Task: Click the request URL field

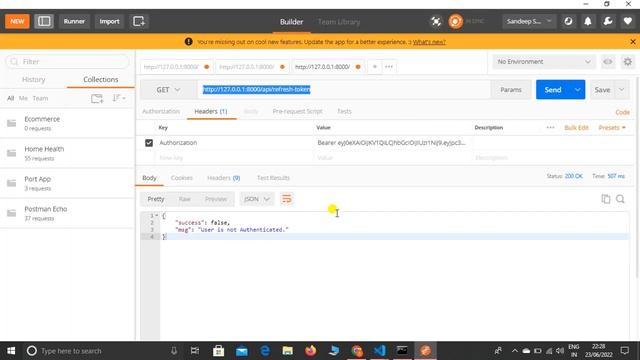Action: (x=344, y=90)
